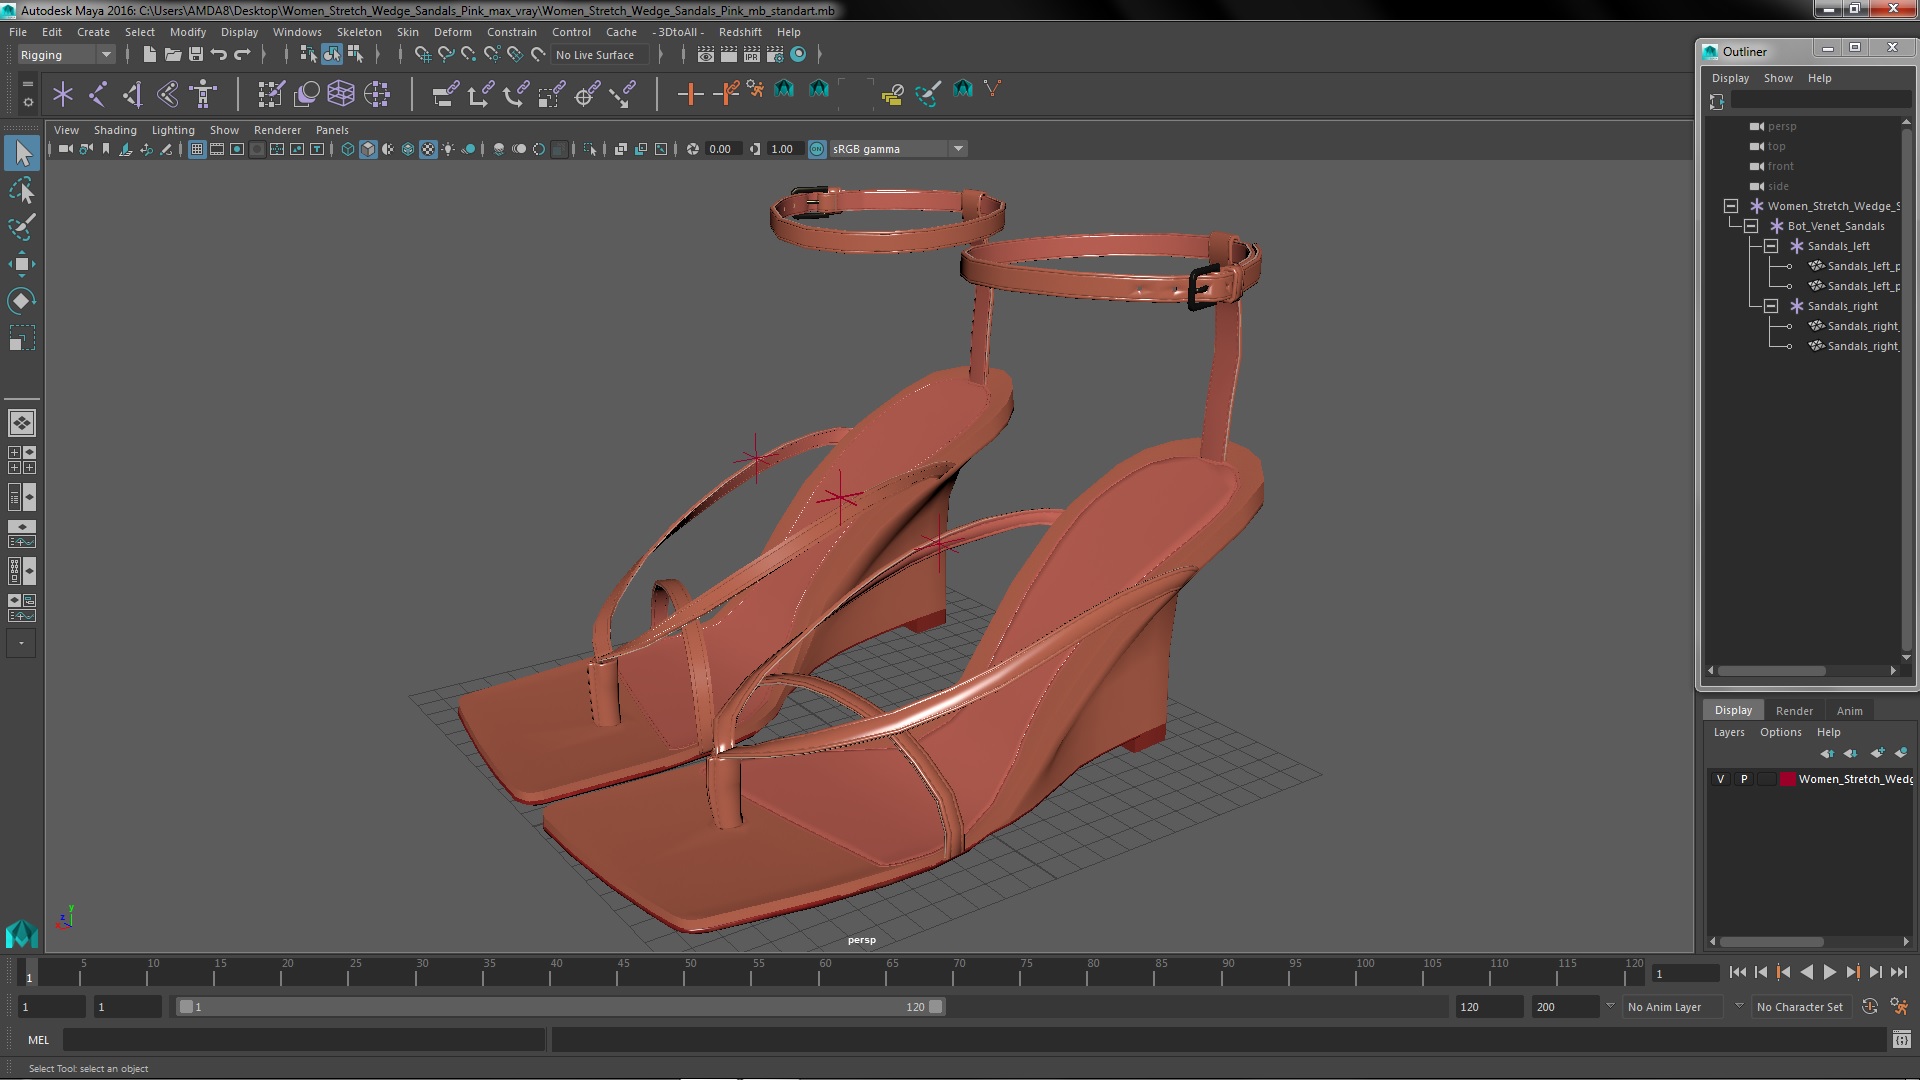Snap to grids icon in status line
The height and width of the screenshot is (1080, 1920).
point(422,54)
